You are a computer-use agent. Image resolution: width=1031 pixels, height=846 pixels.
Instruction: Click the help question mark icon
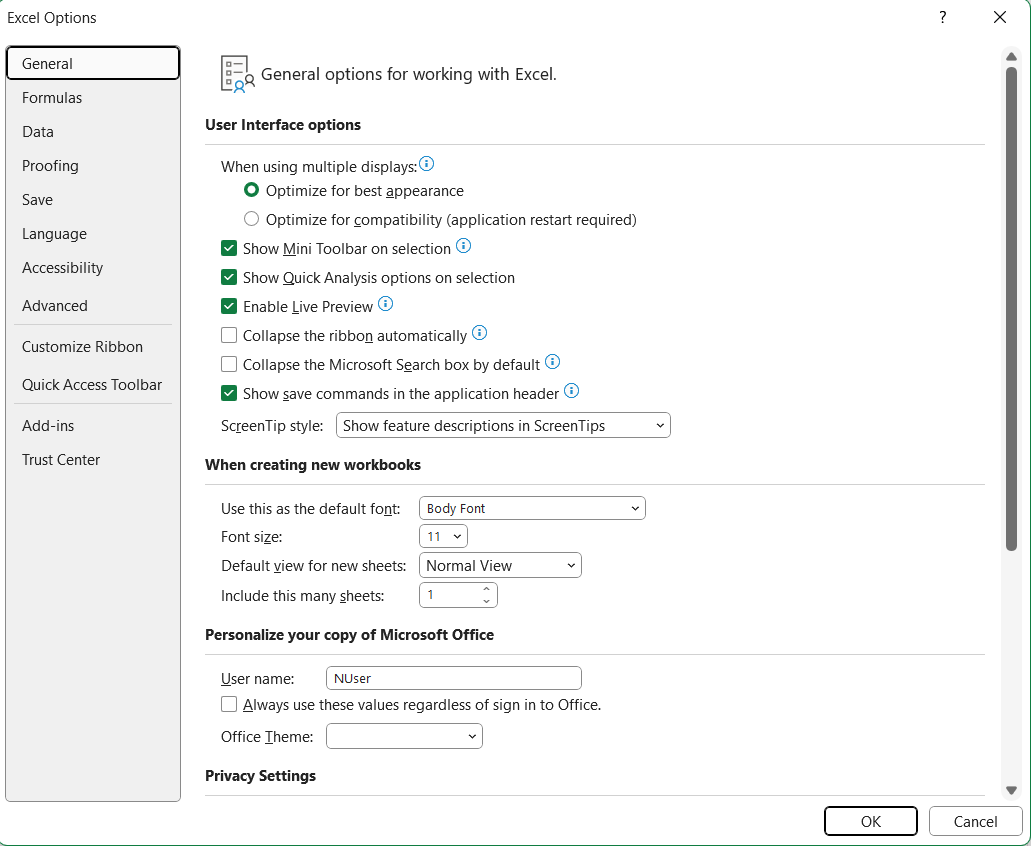(x=942, y=17)
